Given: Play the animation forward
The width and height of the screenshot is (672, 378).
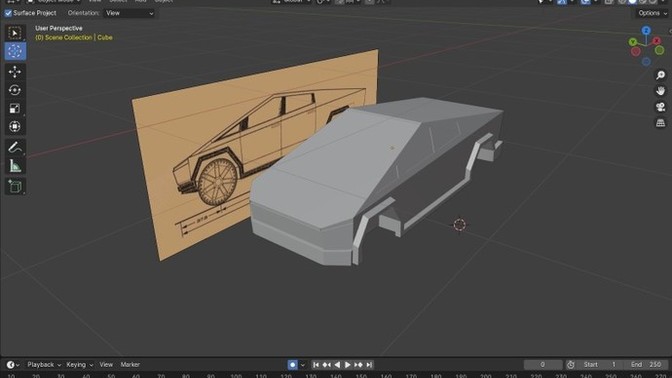Looking at the screenshot, I should [x=348, y=365].
